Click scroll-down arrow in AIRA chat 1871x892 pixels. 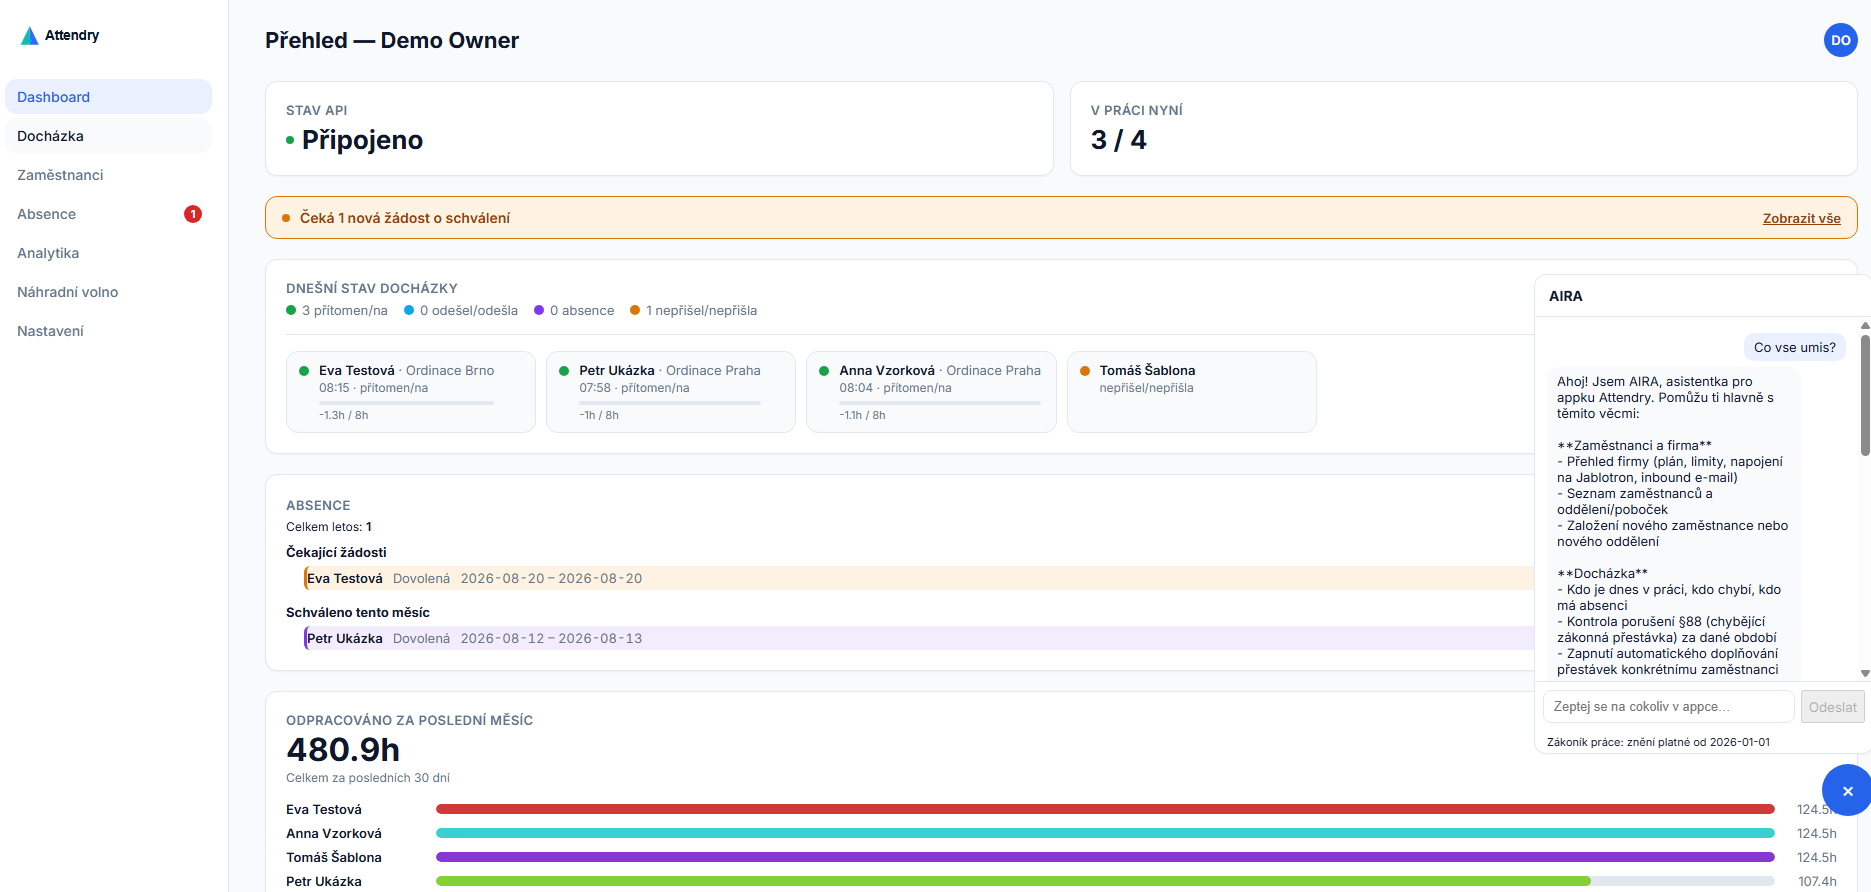pyautogui.click(x=1865, y=673)
